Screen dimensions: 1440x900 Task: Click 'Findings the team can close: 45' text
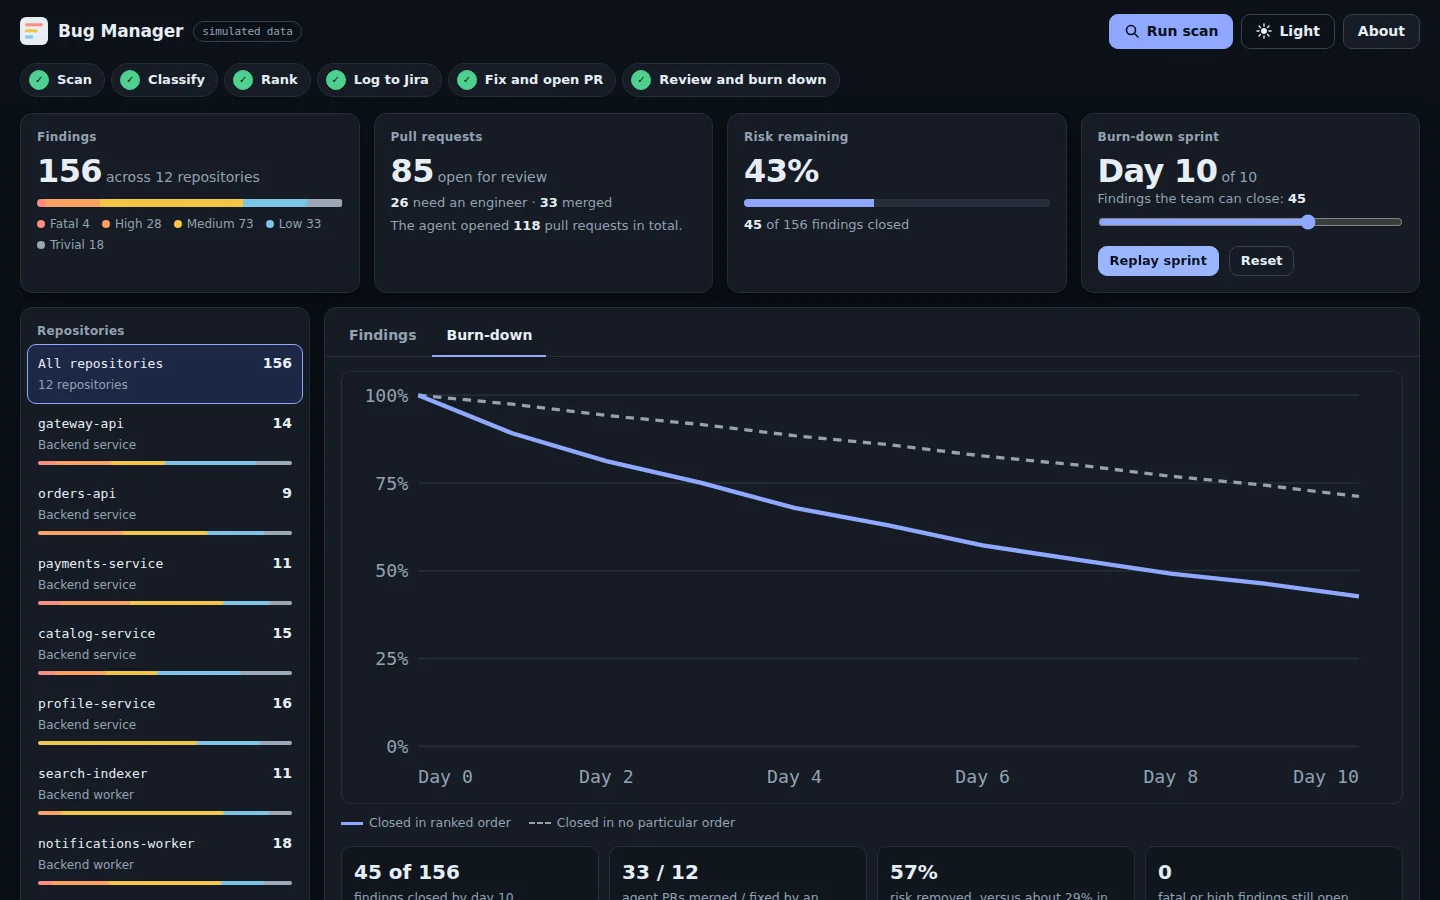1201,199
